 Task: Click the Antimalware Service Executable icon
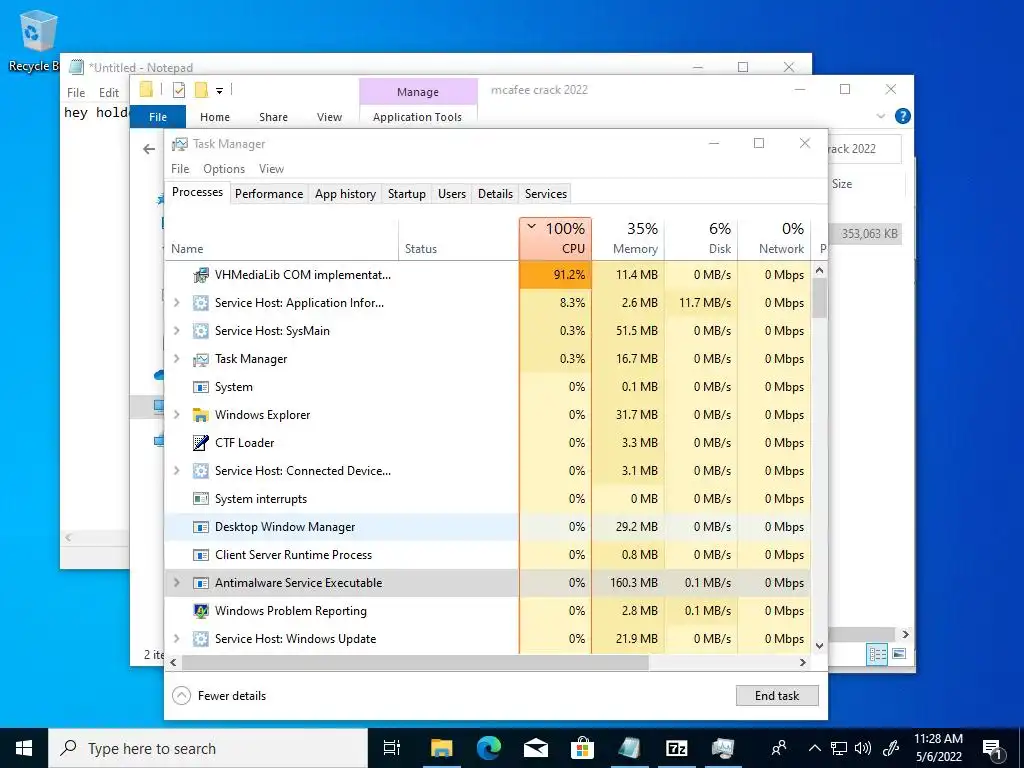200,583
